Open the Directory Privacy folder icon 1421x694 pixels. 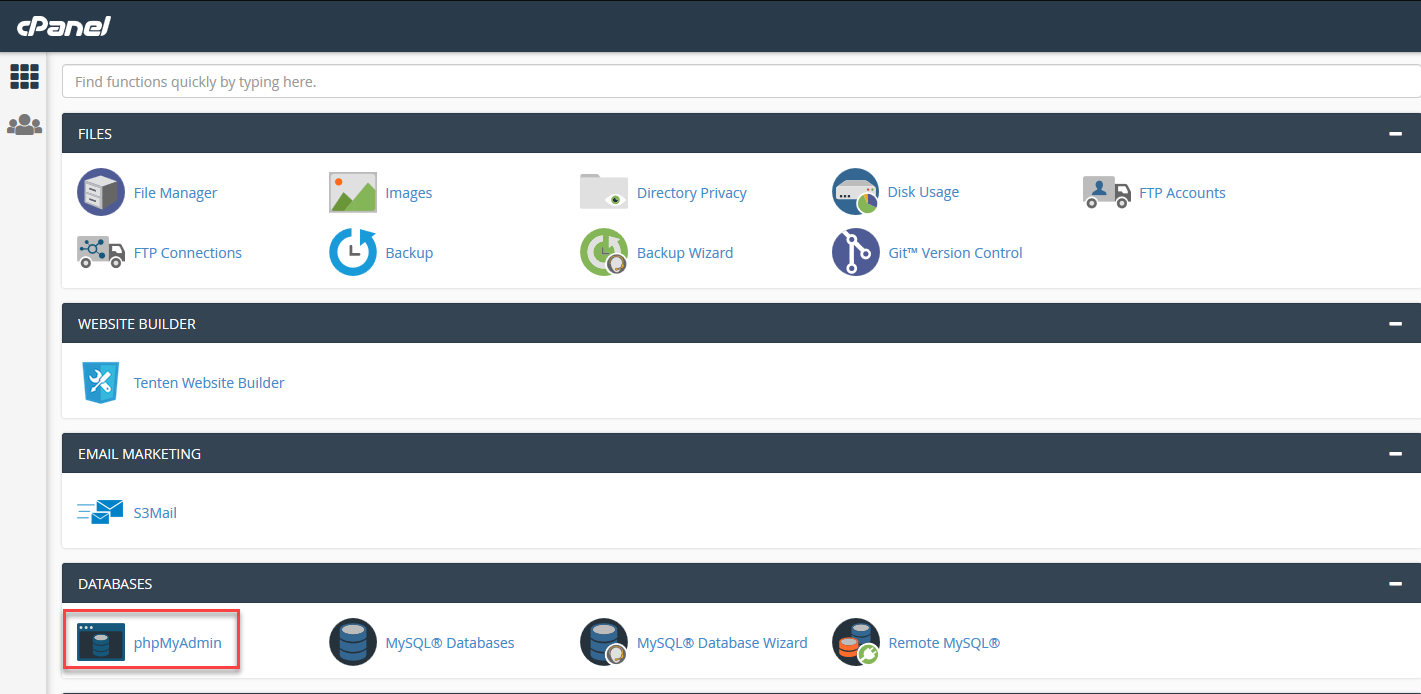(x=604, y=191)
